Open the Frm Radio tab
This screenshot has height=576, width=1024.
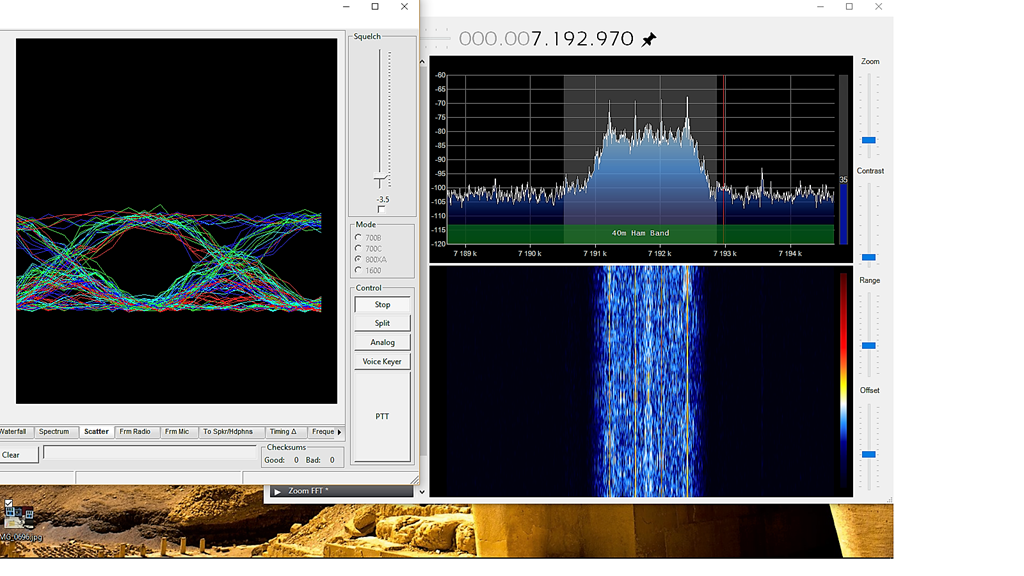135,432
